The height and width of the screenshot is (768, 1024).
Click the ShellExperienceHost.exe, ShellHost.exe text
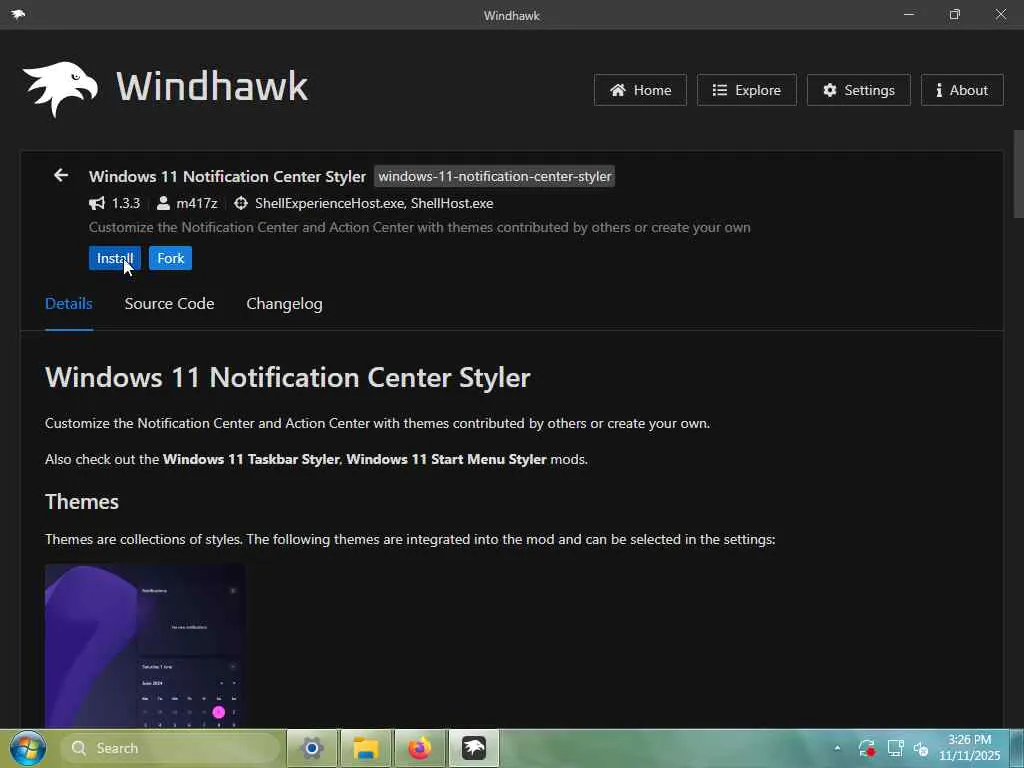374,203
